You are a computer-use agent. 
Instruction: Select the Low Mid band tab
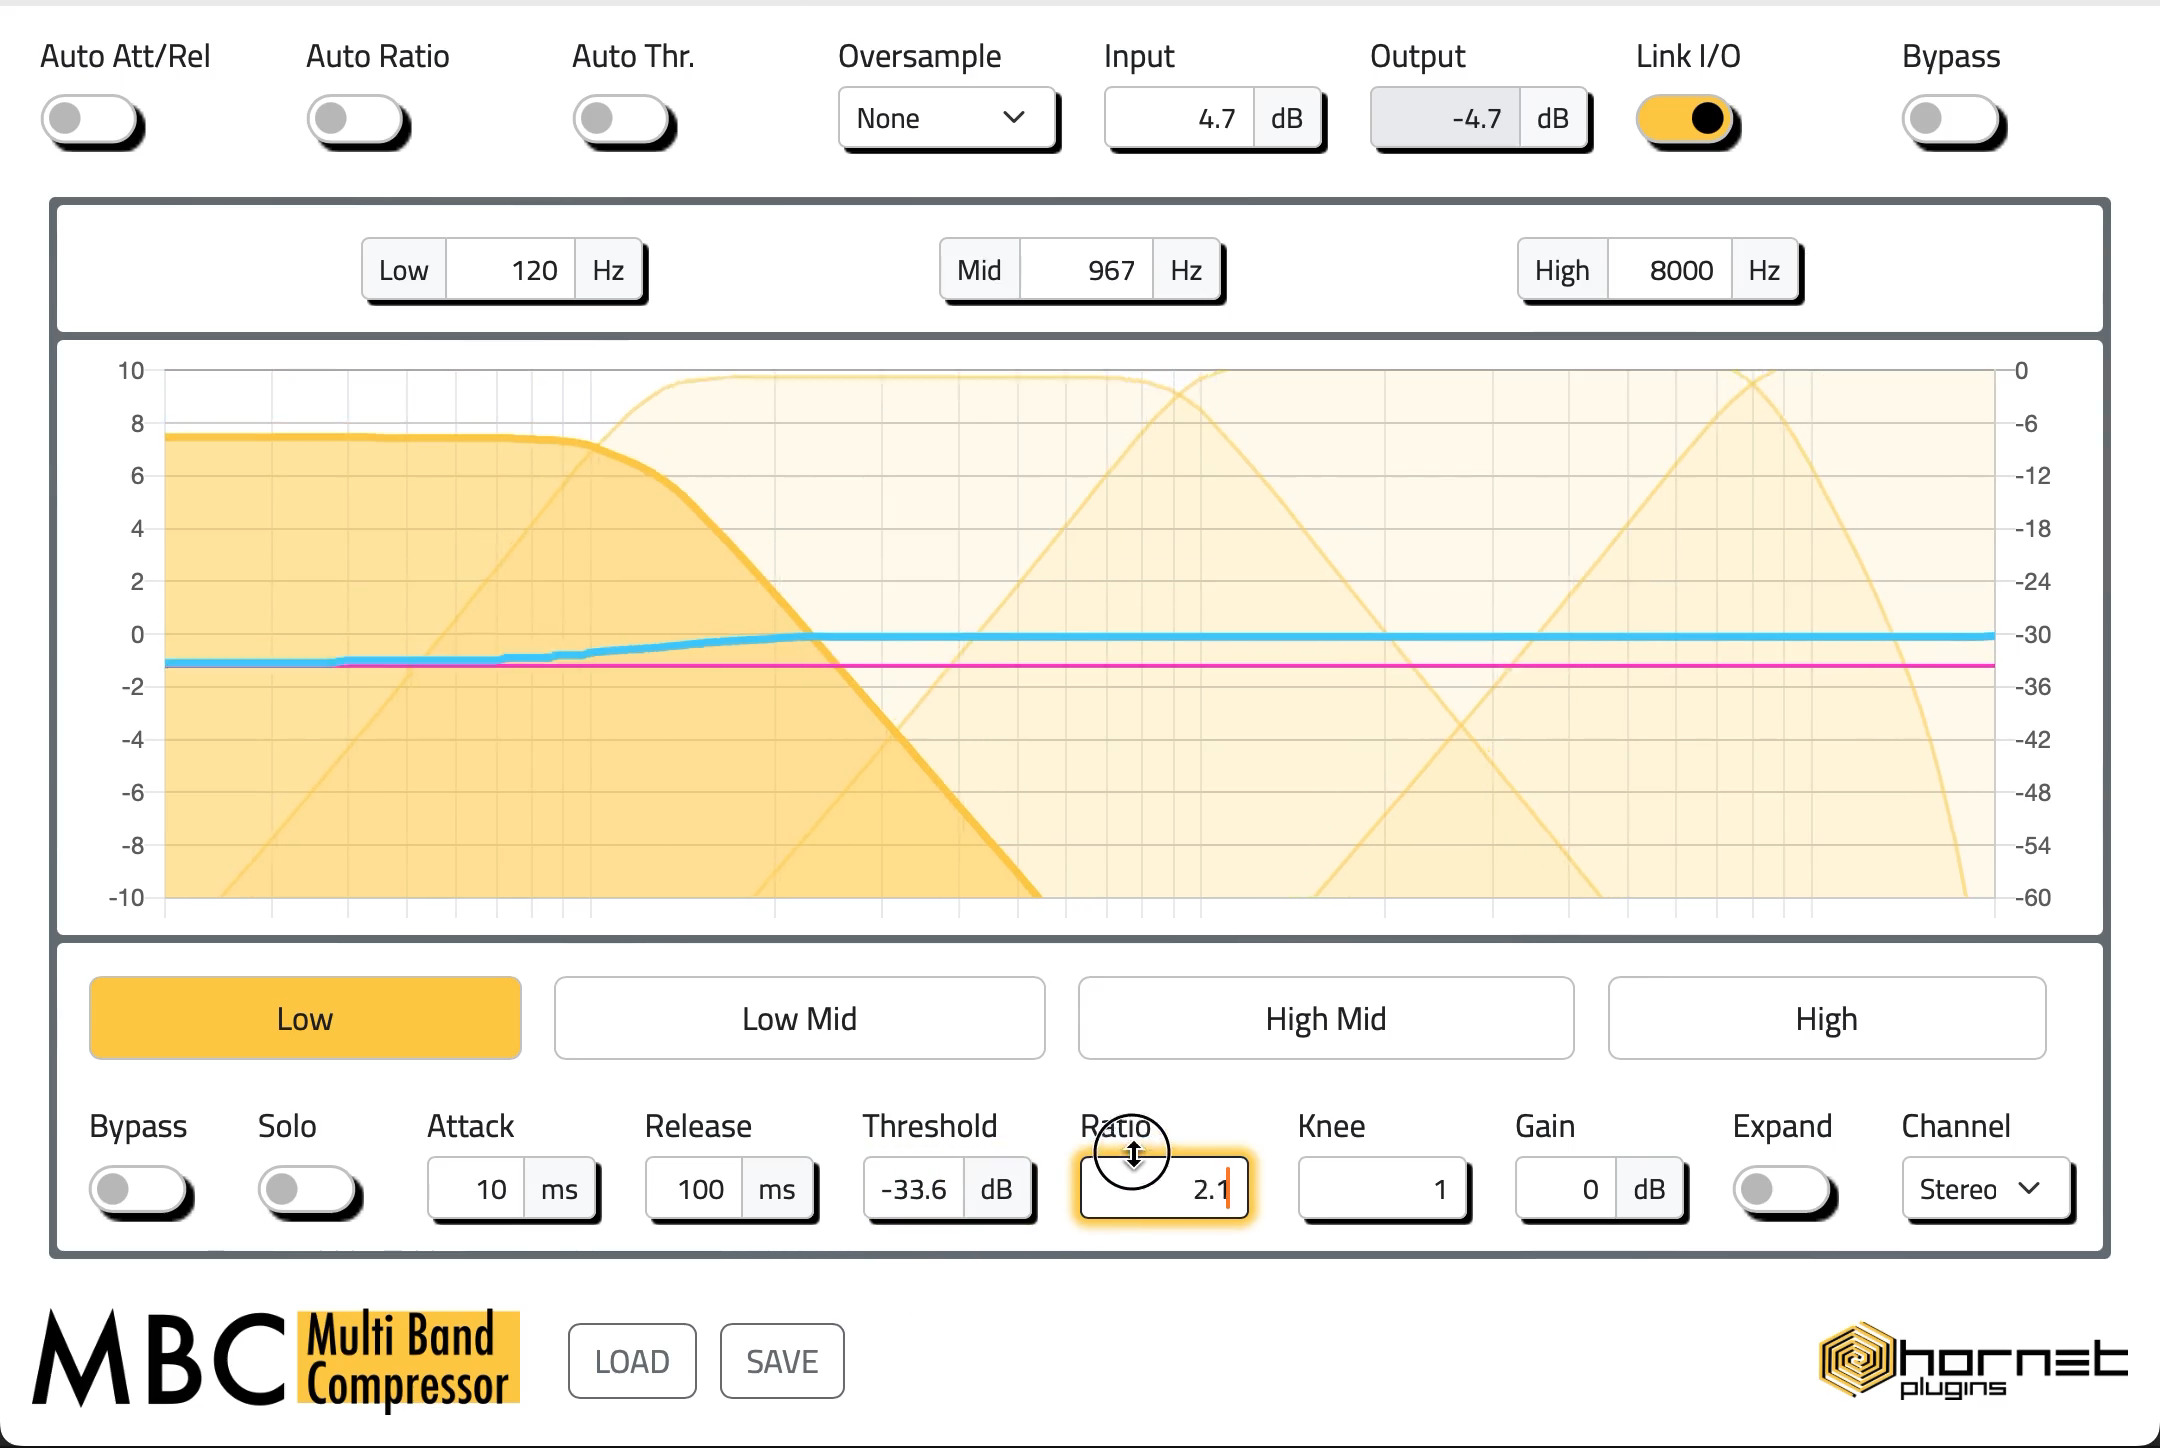(799, 1018)
